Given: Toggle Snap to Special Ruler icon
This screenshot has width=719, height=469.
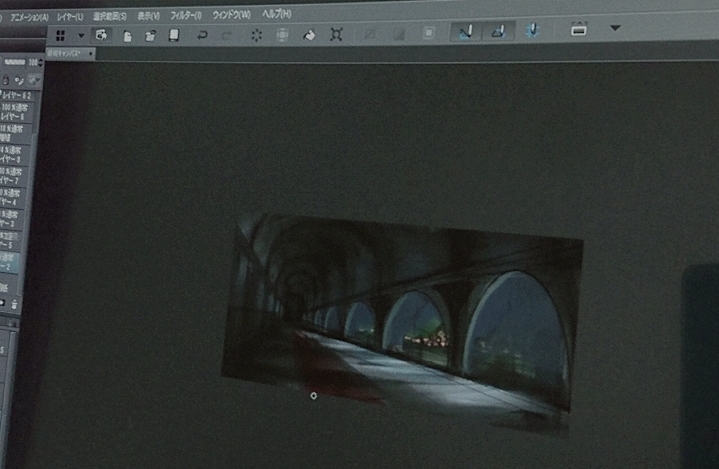Looking at the screenshot, I should point(498,31).
